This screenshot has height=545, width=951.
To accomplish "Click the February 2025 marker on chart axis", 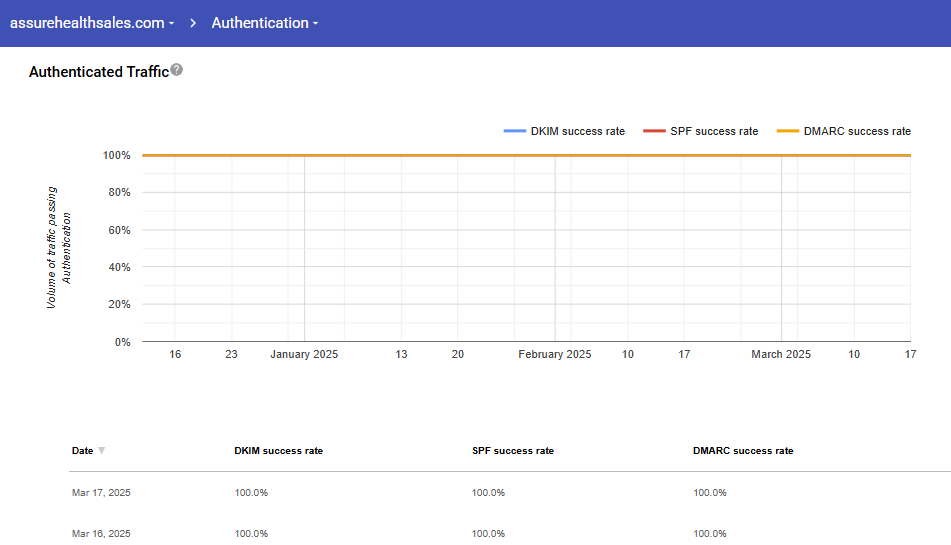I will click(554, 354).
